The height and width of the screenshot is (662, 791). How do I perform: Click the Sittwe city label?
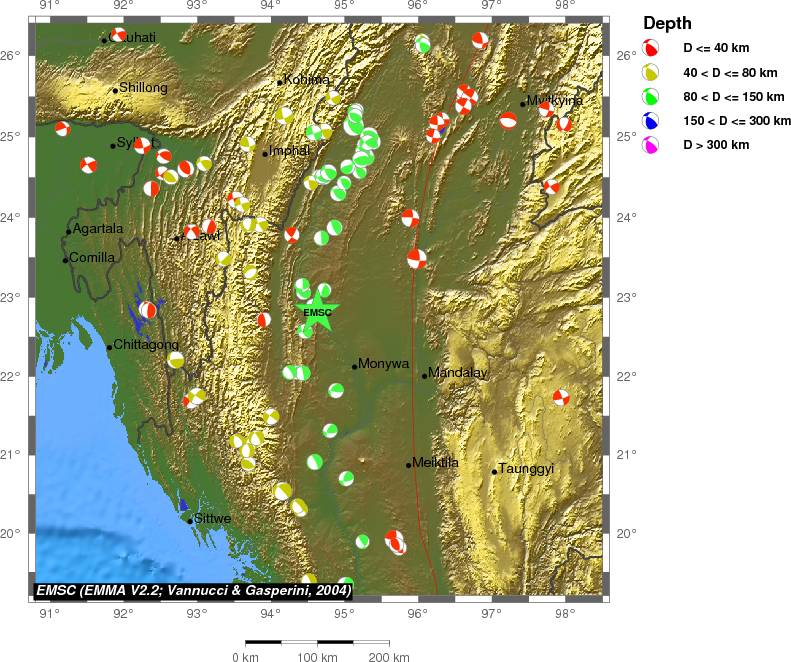tap(213, 519)
